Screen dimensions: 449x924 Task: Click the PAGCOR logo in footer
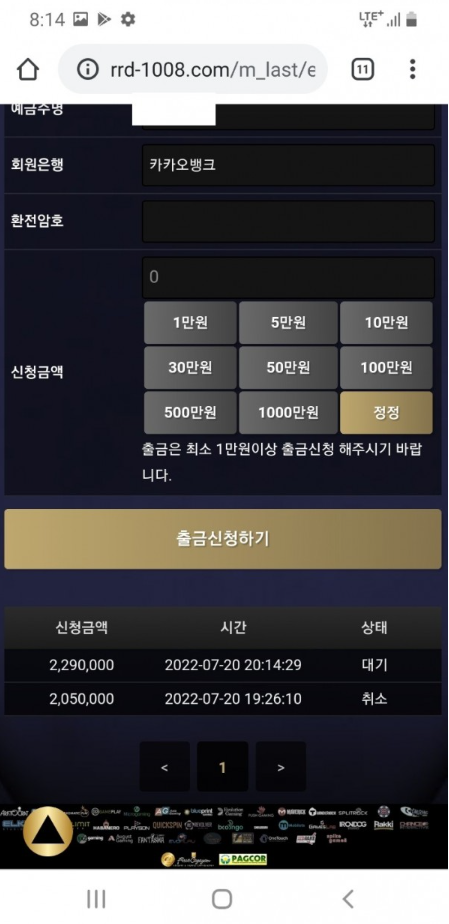243,859
